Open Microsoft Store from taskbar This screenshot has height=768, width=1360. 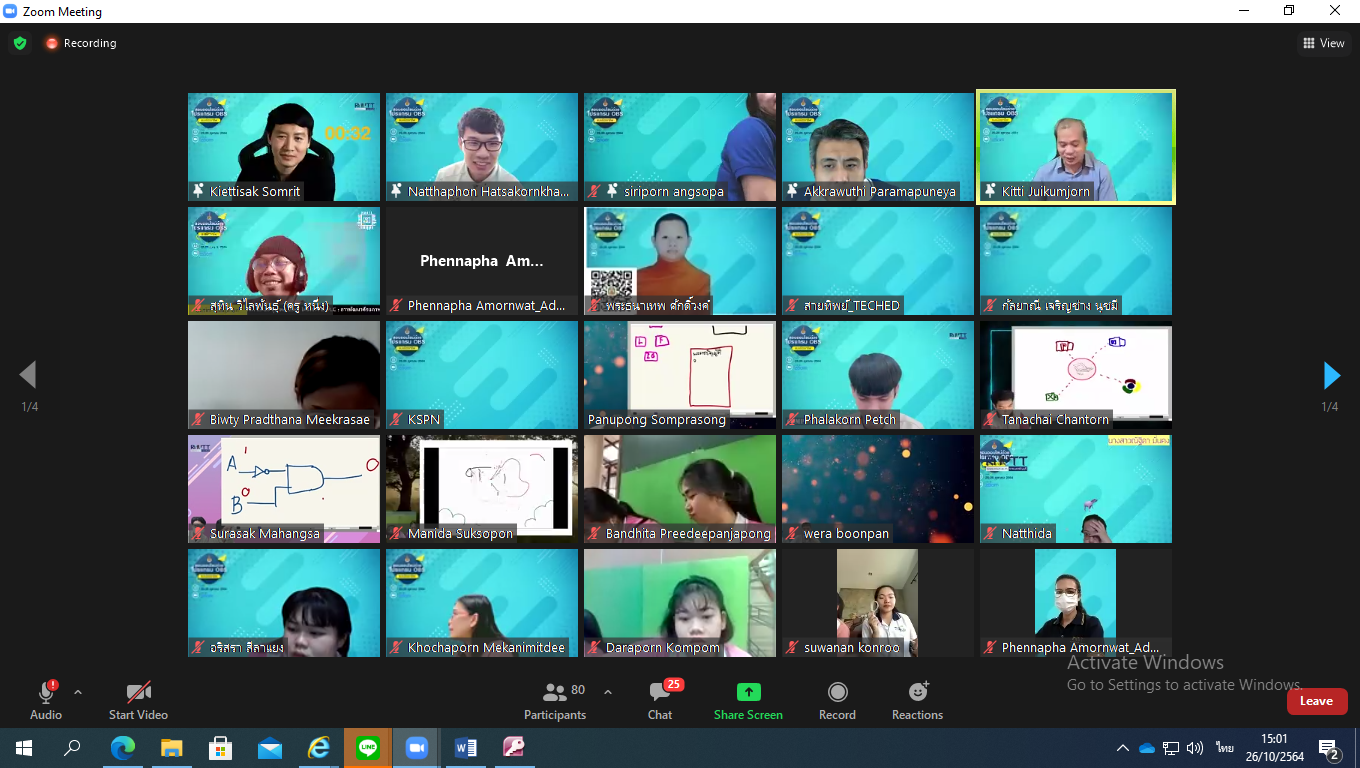(221, 748)
